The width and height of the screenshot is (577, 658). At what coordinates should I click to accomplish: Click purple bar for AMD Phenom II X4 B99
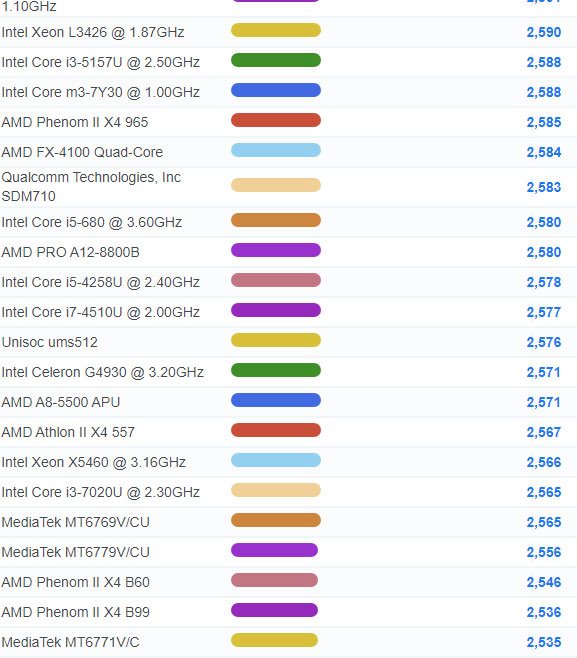(x=274, y=610)
